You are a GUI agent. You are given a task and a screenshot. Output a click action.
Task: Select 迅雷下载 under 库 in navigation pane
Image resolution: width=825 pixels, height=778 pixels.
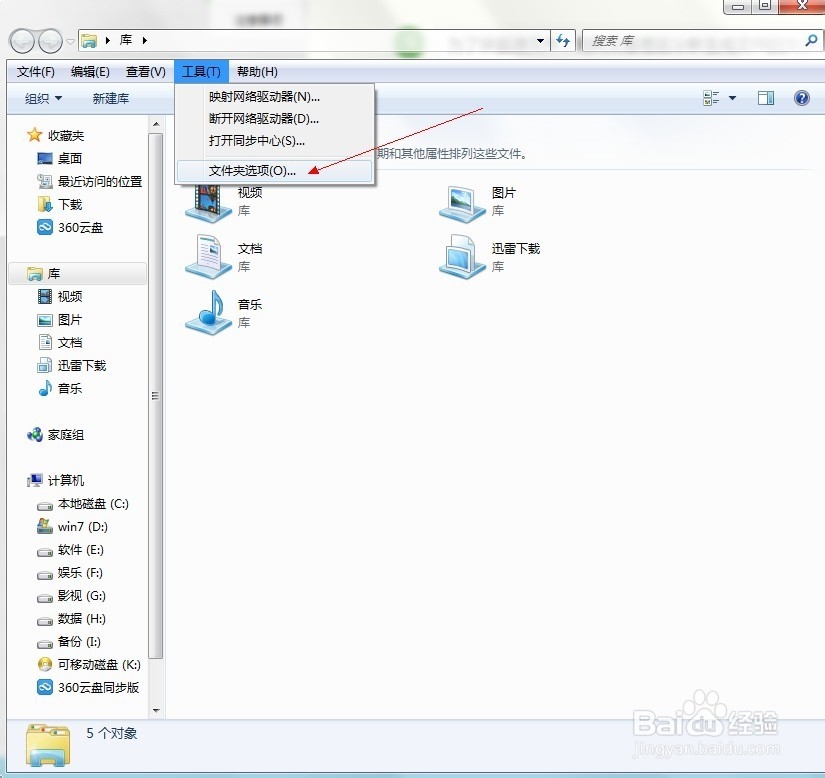(72, 366)
